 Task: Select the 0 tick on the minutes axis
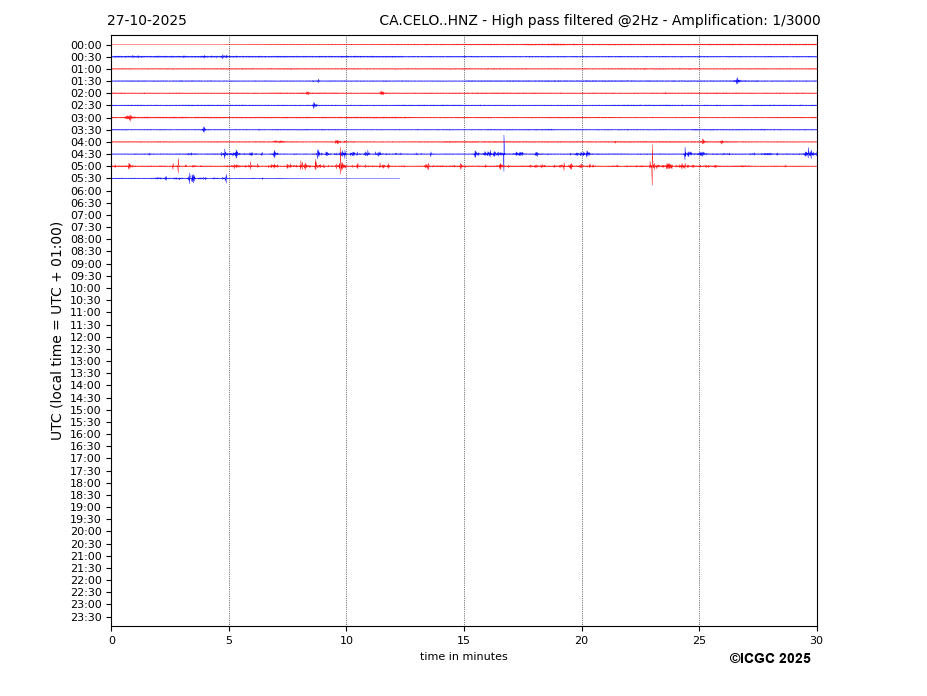coord(112,641)
